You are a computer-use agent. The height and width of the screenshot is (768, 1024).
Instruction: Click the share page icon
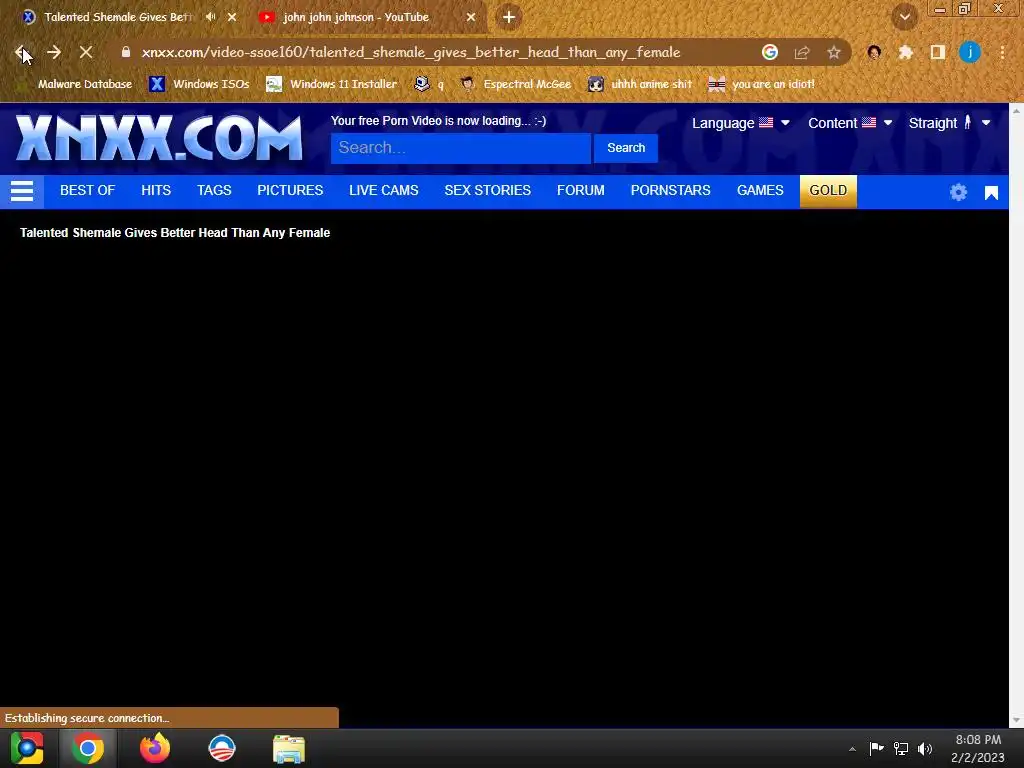(x=802, y=53)
